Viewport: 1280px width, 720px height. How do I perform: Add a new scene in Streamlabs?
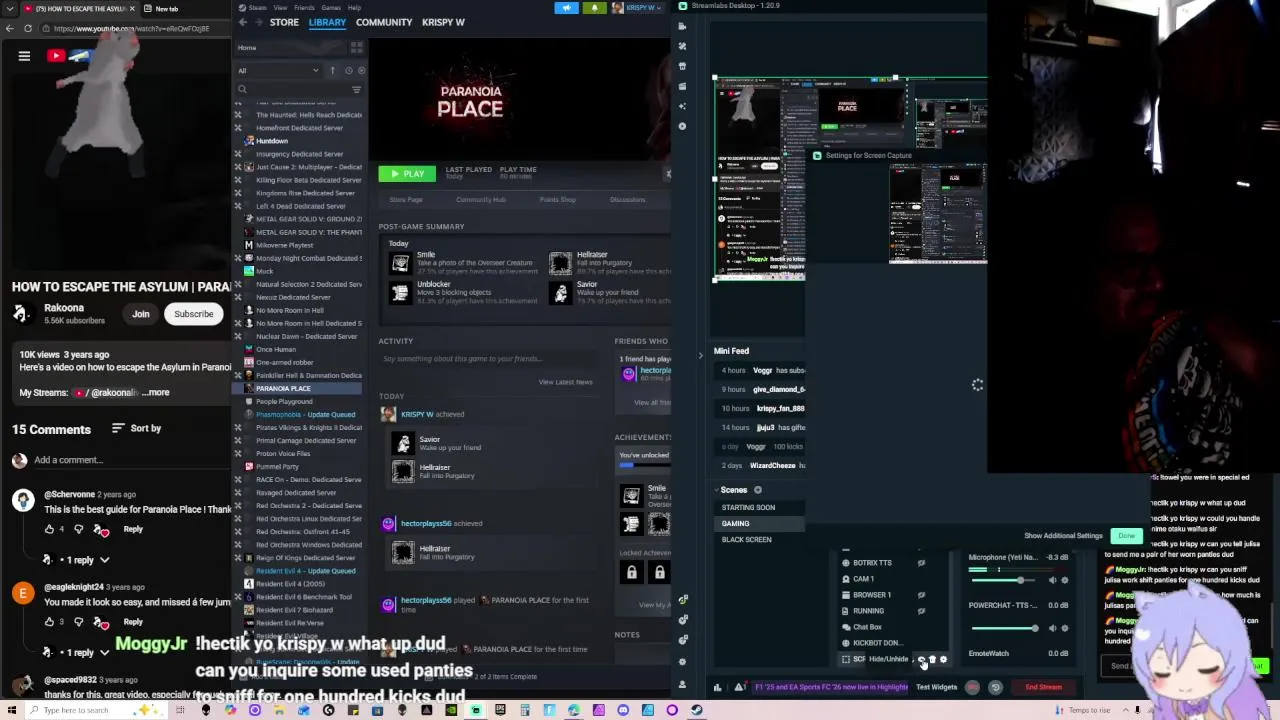coord(757,490)
